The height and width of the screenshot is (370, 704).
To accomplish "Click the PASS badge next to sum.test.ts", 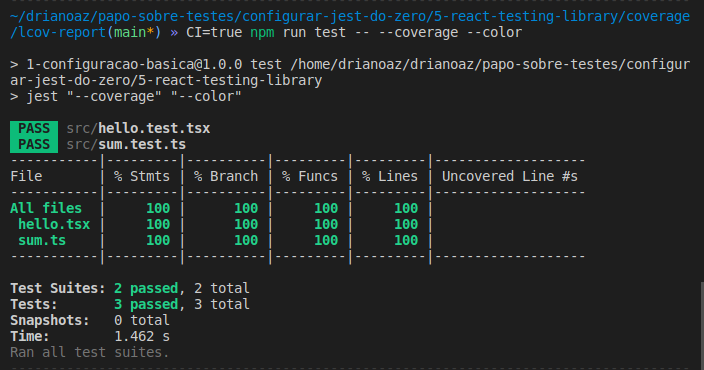I will tap(34, 145).
